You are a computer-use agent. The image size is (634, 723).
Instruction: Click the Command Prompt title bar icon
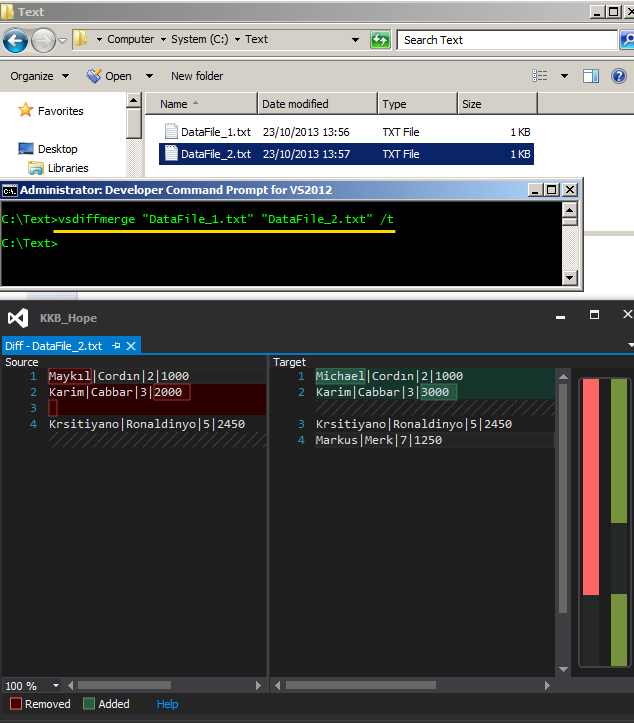tap(9, 190)
